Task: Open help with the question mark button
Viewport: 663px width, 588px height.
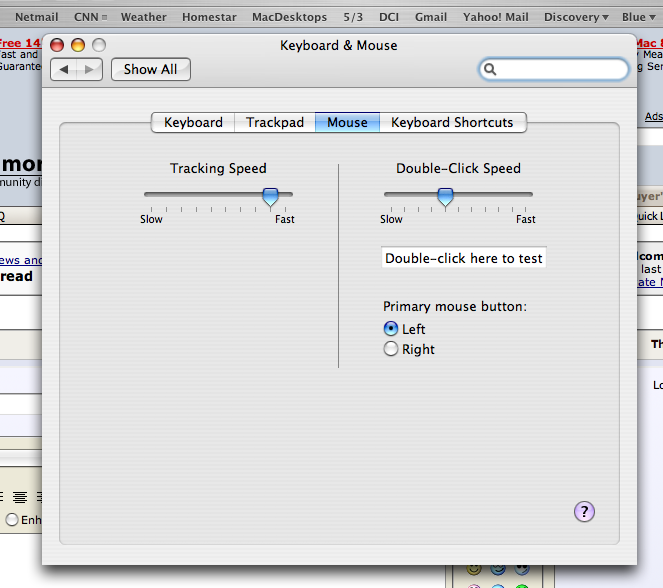Action: click(584, 511)
